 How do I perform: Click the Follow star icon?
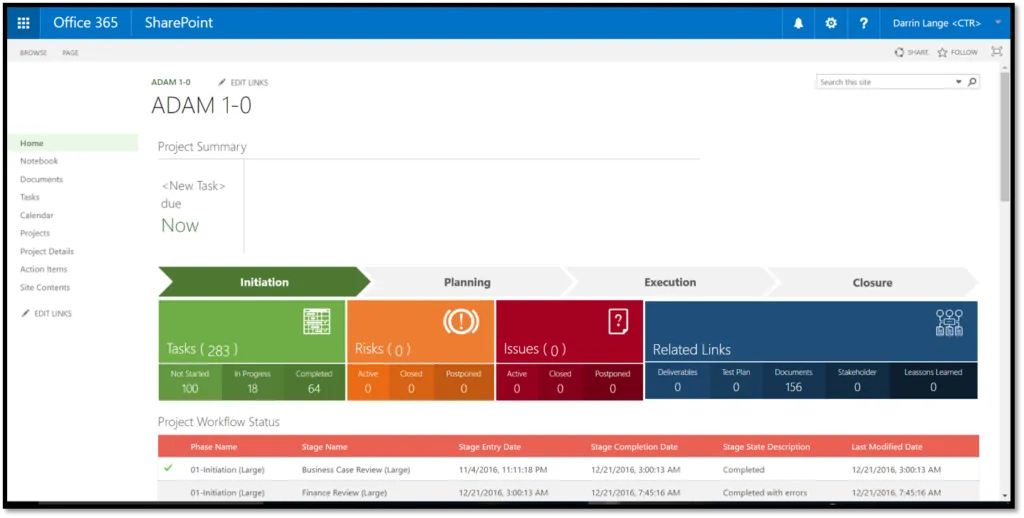tap(942, 52)
